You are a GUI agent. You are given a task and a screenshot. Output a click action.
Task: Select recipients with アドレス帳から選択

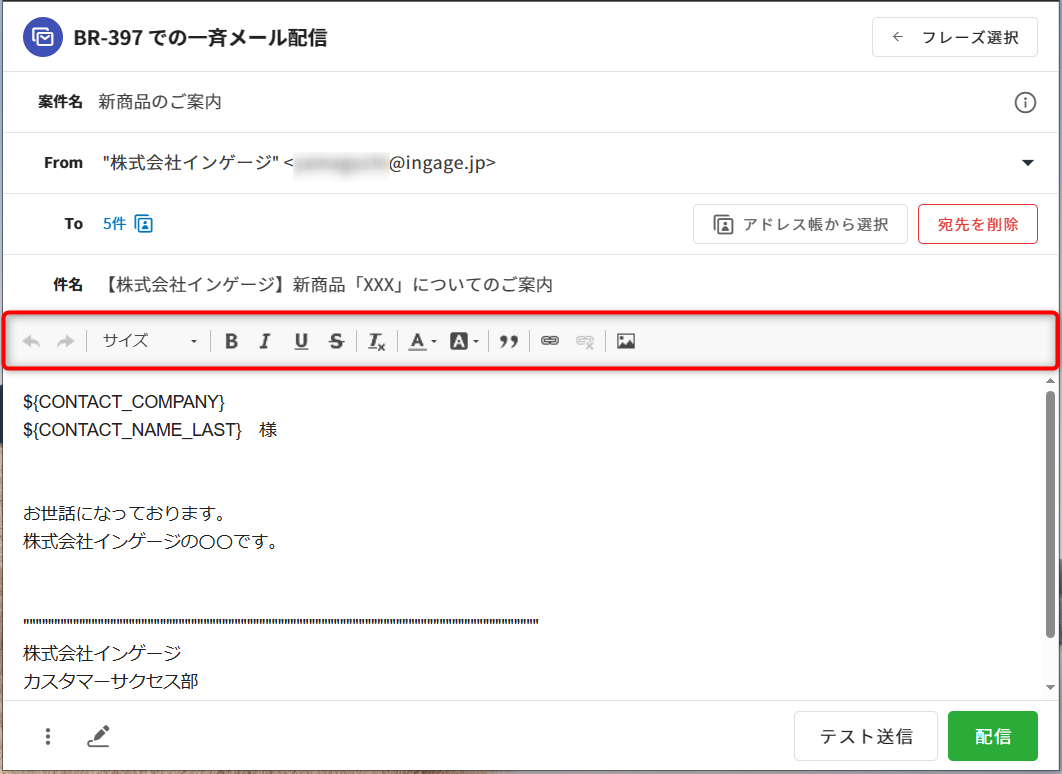point(800,224)
